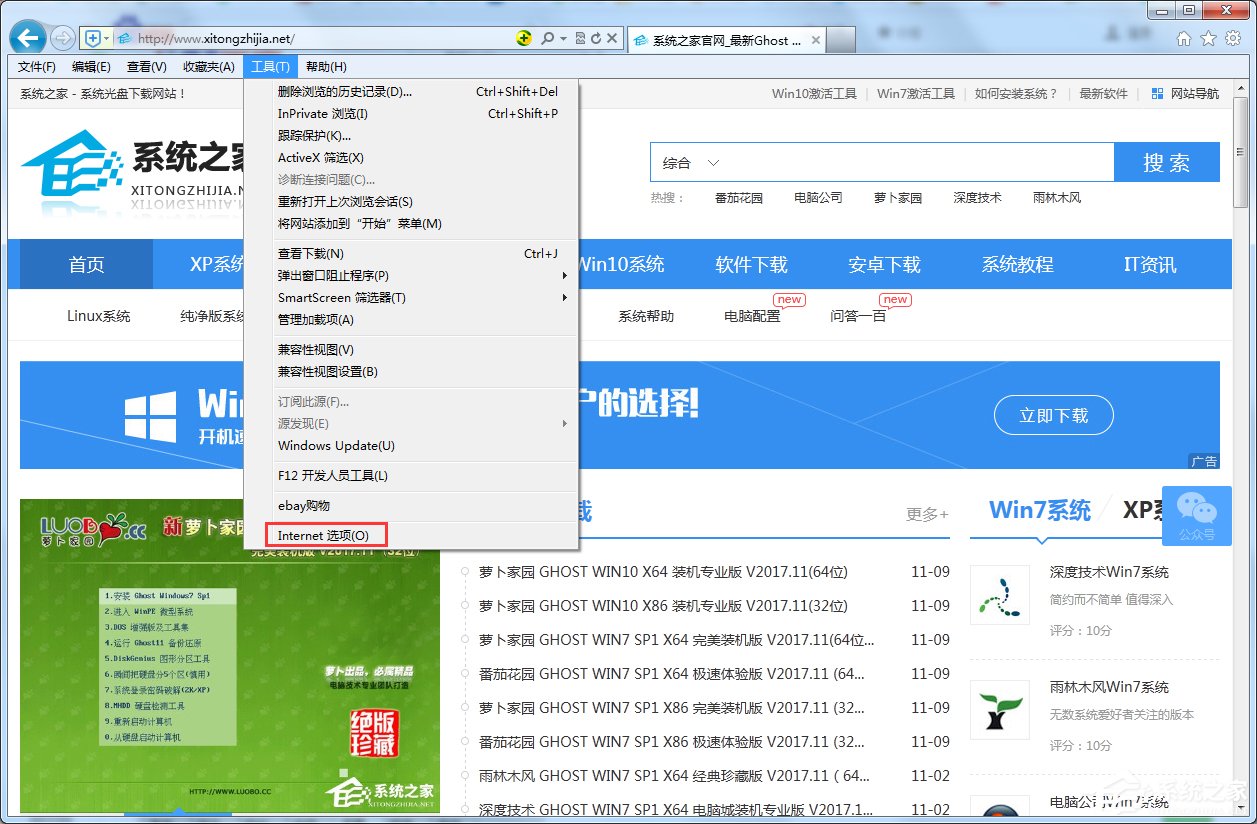Open a new browser tab
Screen dimensions: 1257x824
tap(843, 39)
